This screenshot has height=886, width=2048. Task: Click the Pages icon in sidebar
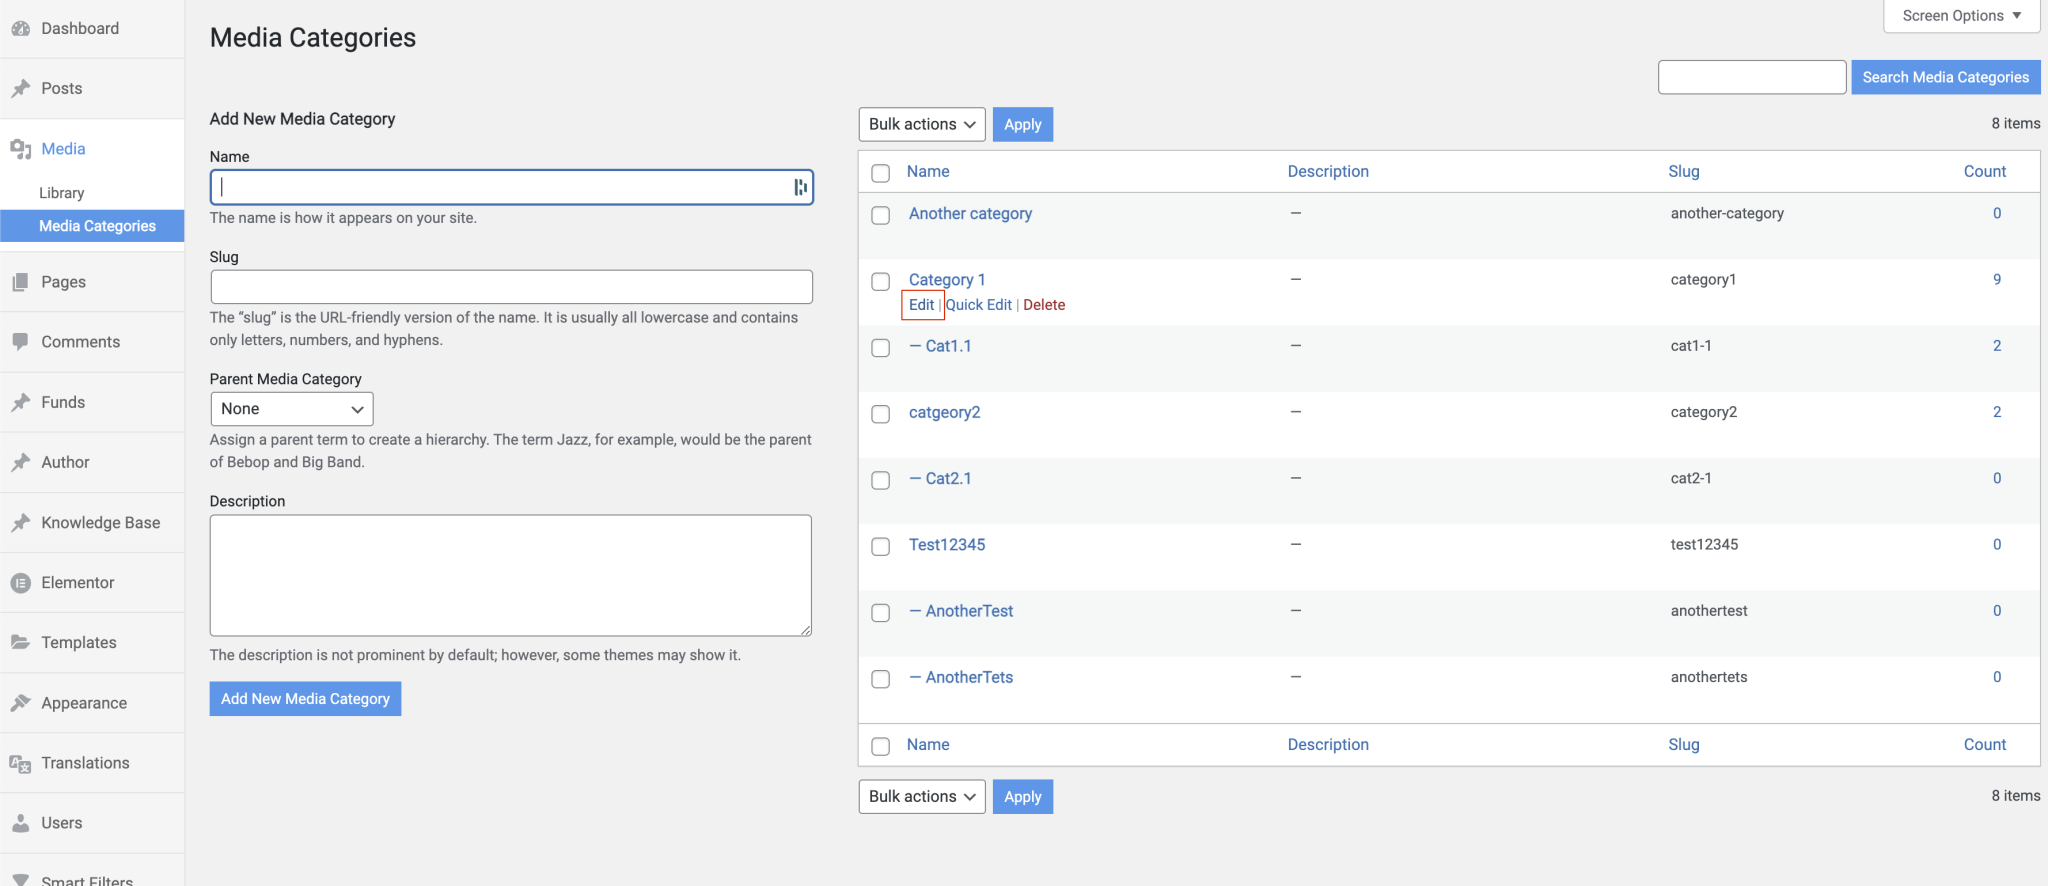20,283
